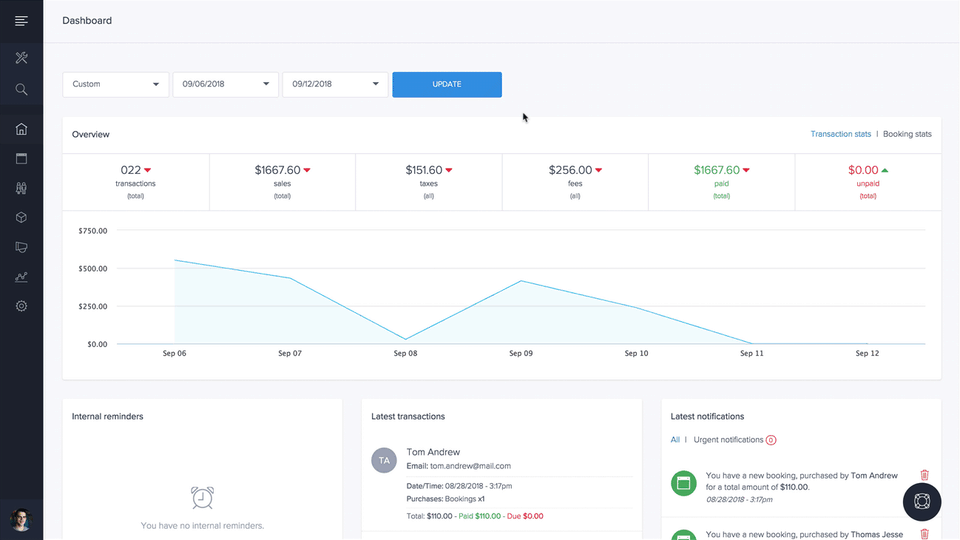Click 'You have no internal reminders.' text
This screenshot has height=540, width=960.
pyautogui.click(x=202, y=525)
